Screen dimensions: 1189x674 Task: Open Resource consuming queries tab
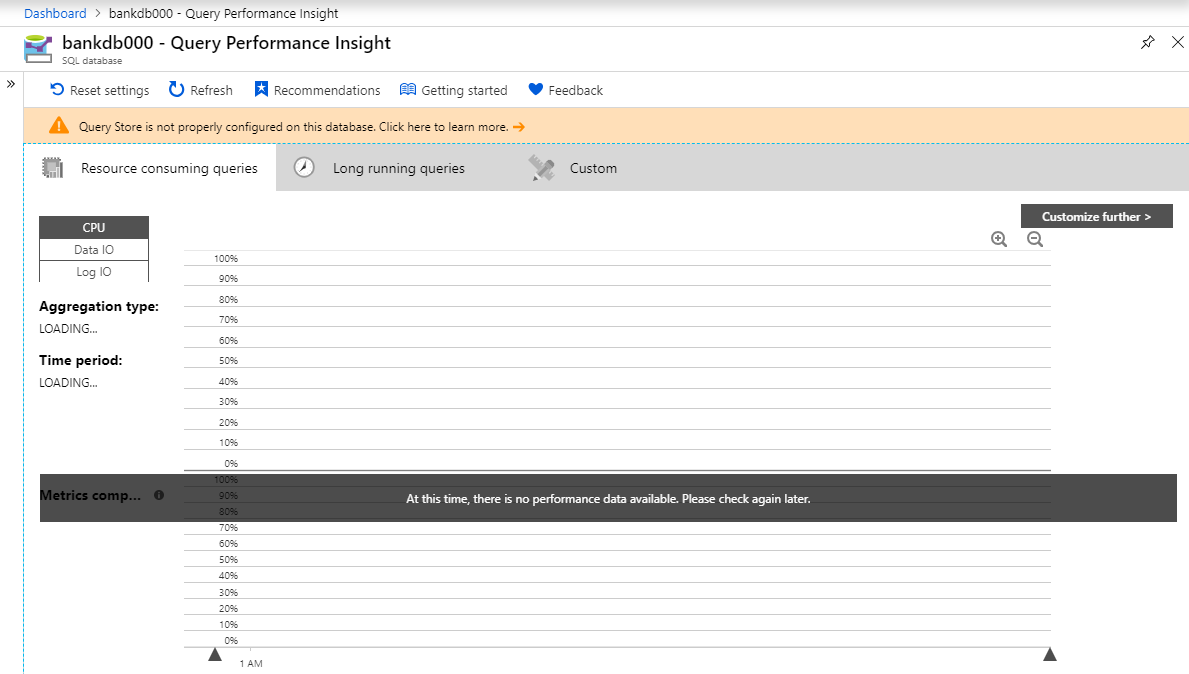tap(150, 168)
